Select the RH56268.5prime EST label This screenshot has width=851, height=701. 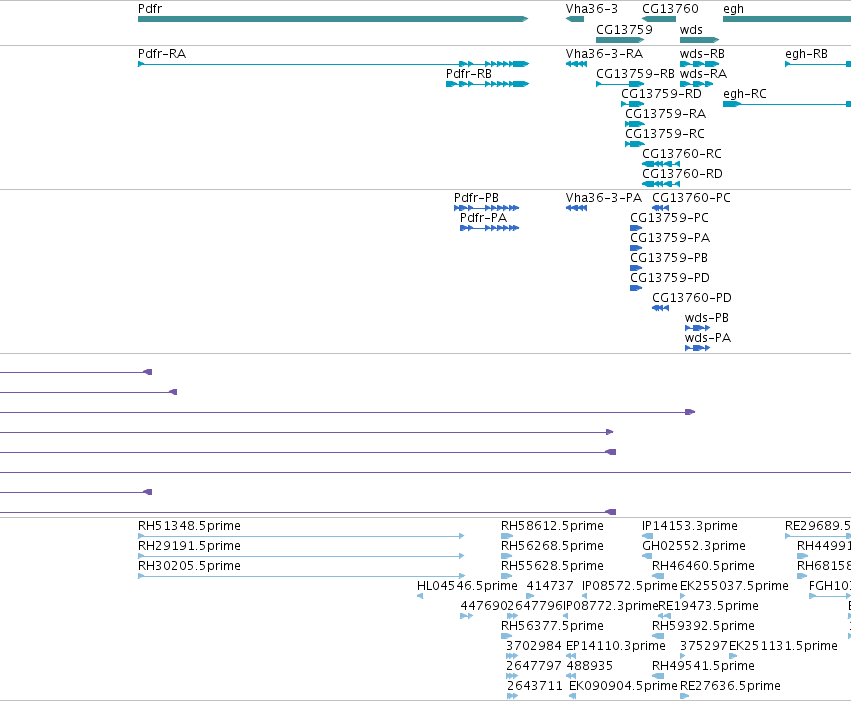[x=552, y=546]
